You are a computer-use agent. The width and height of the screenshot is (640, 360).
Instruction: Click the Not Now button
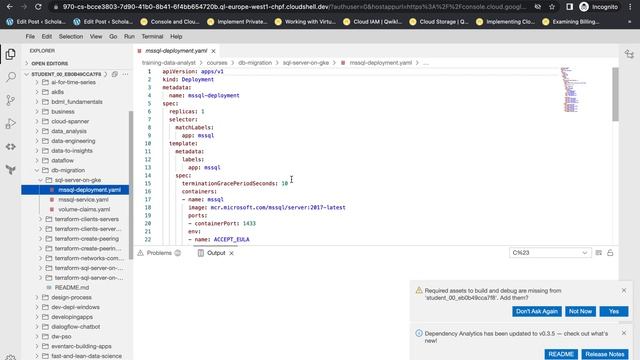click(x=580, y=311)
